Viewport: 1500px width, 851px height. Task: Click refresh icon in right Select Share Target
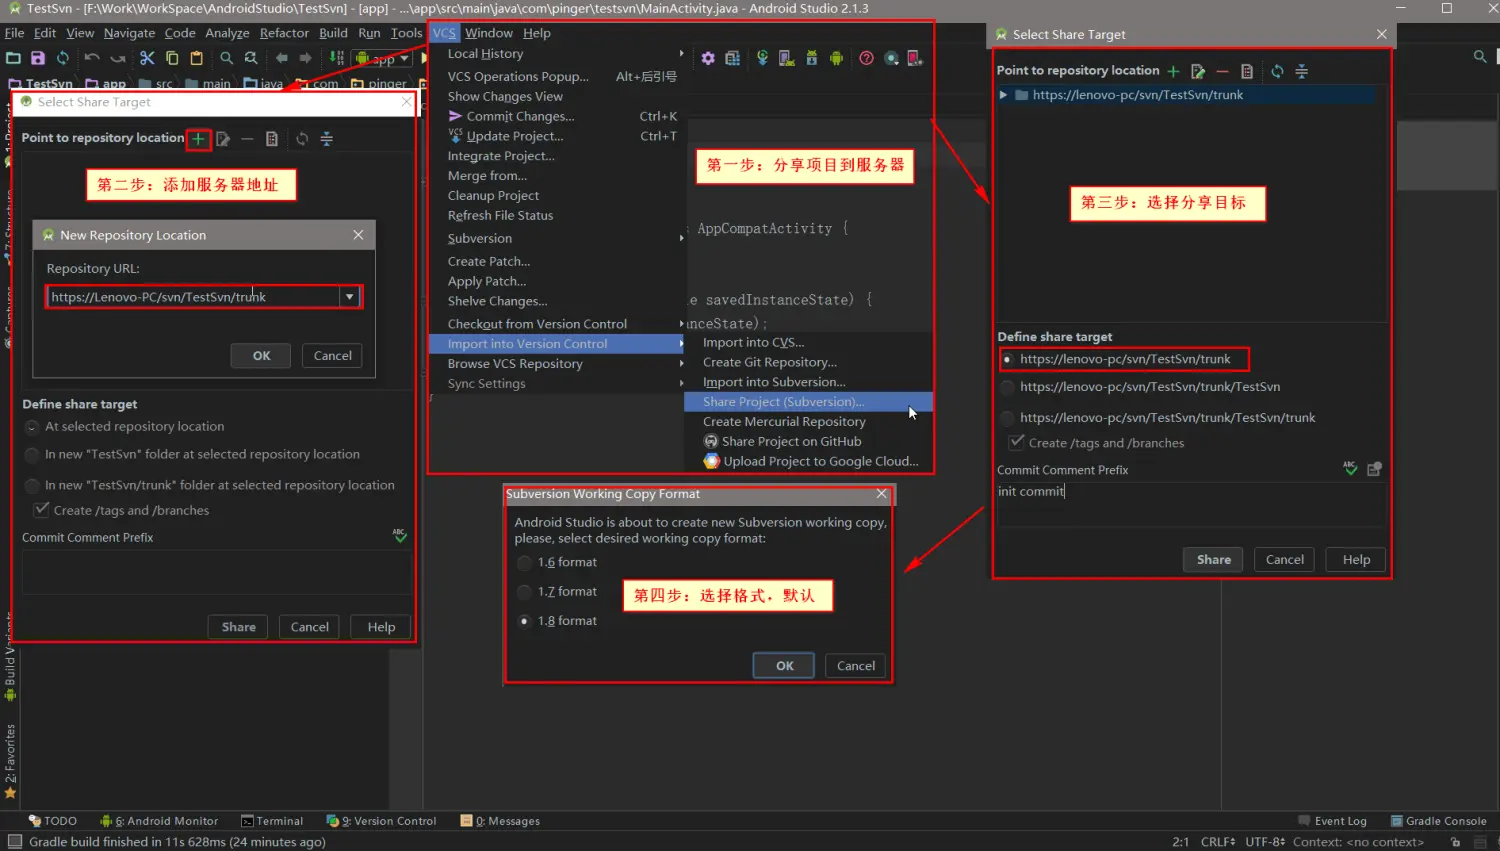[1277, 71]
